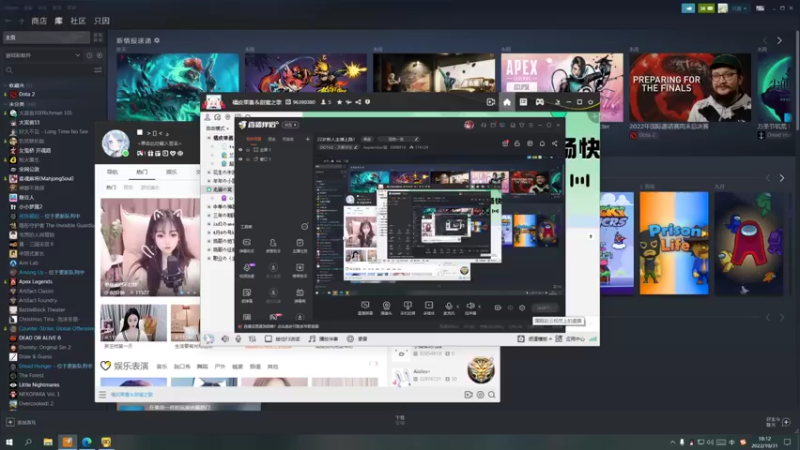Toggle visibility of second source in streaming tool

click(x=241, y=159)
